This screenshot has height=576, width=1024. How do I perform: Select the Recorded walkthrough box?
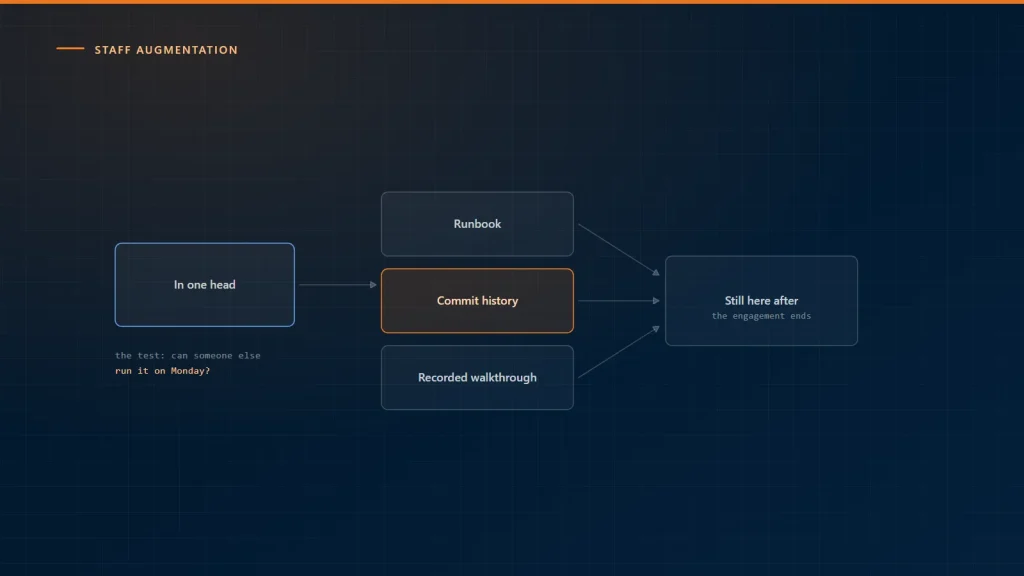click(477, 377)
